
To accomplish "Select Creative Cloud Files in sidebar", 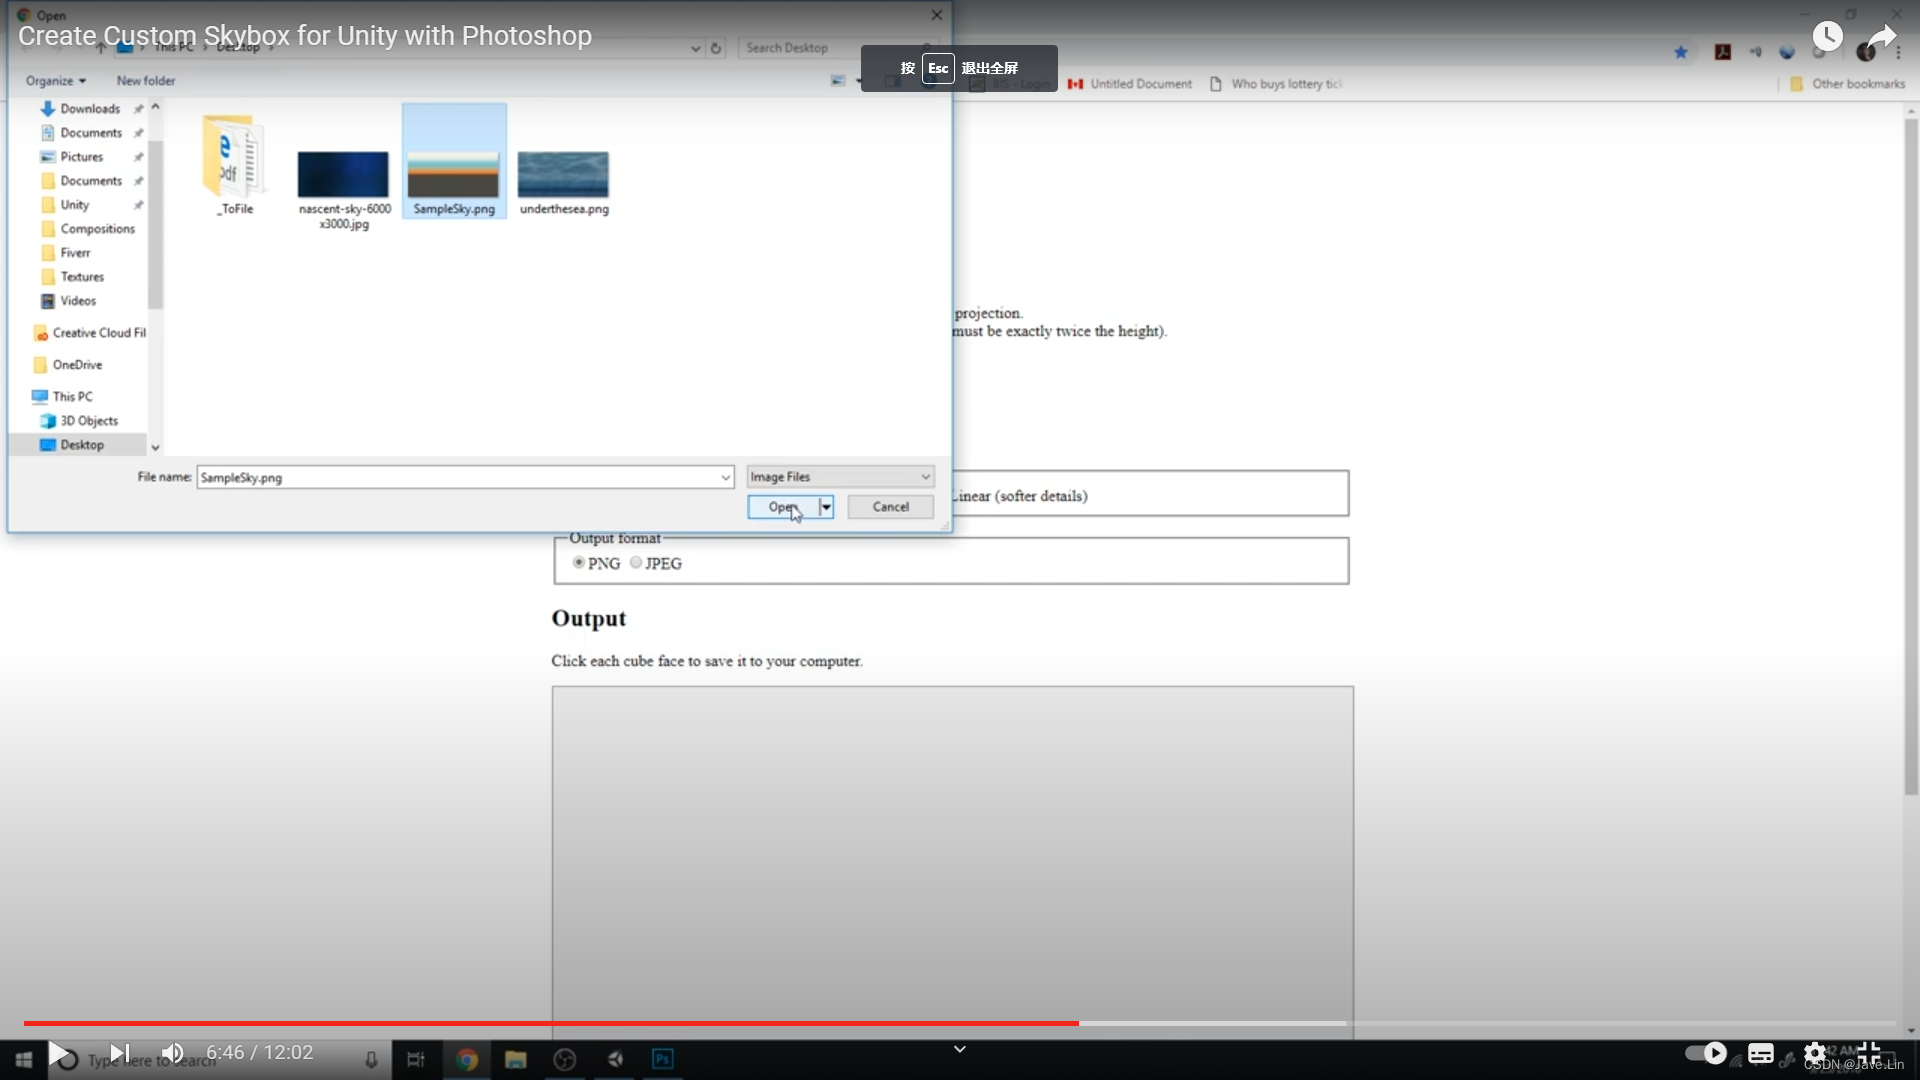I will coord(90,333).
